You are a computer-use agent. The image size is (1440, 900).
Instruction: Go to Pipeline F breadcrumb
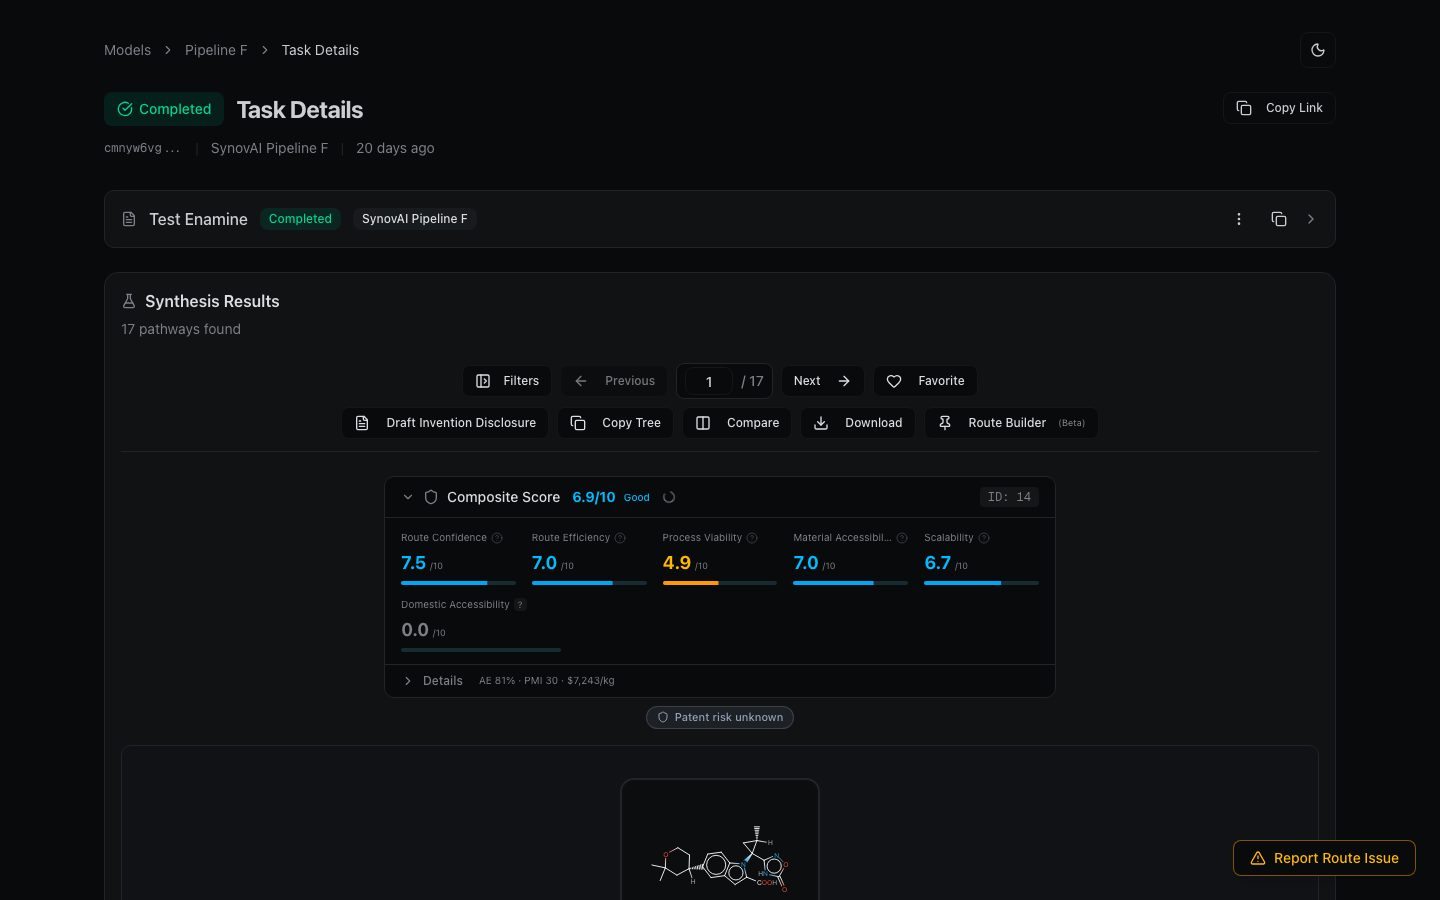click(216, 50)
